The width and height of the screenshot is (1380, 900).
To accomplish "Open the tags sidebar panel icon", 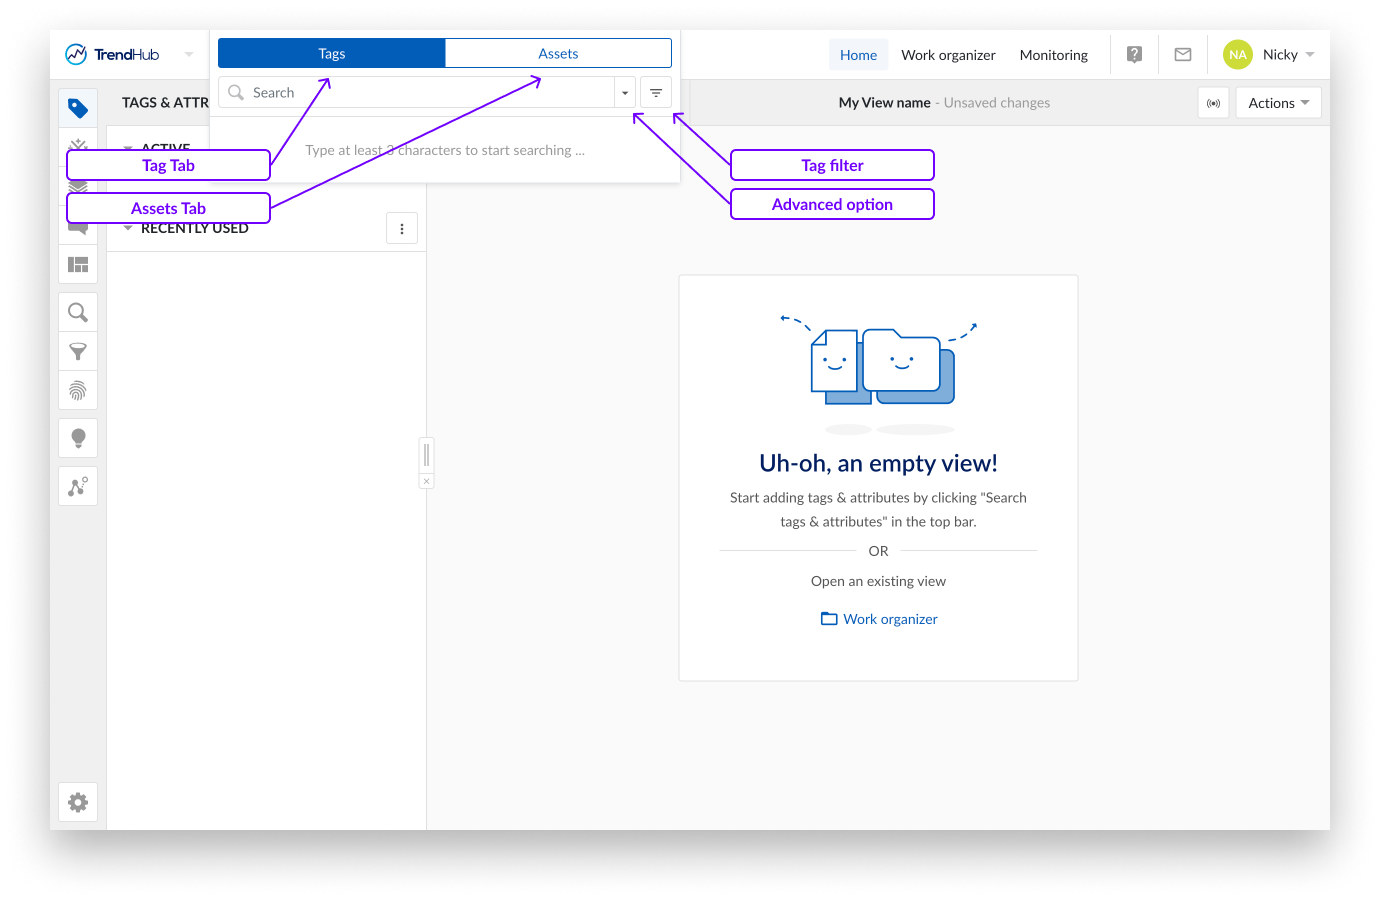I will pyautogui.click(x=78, y=108).
